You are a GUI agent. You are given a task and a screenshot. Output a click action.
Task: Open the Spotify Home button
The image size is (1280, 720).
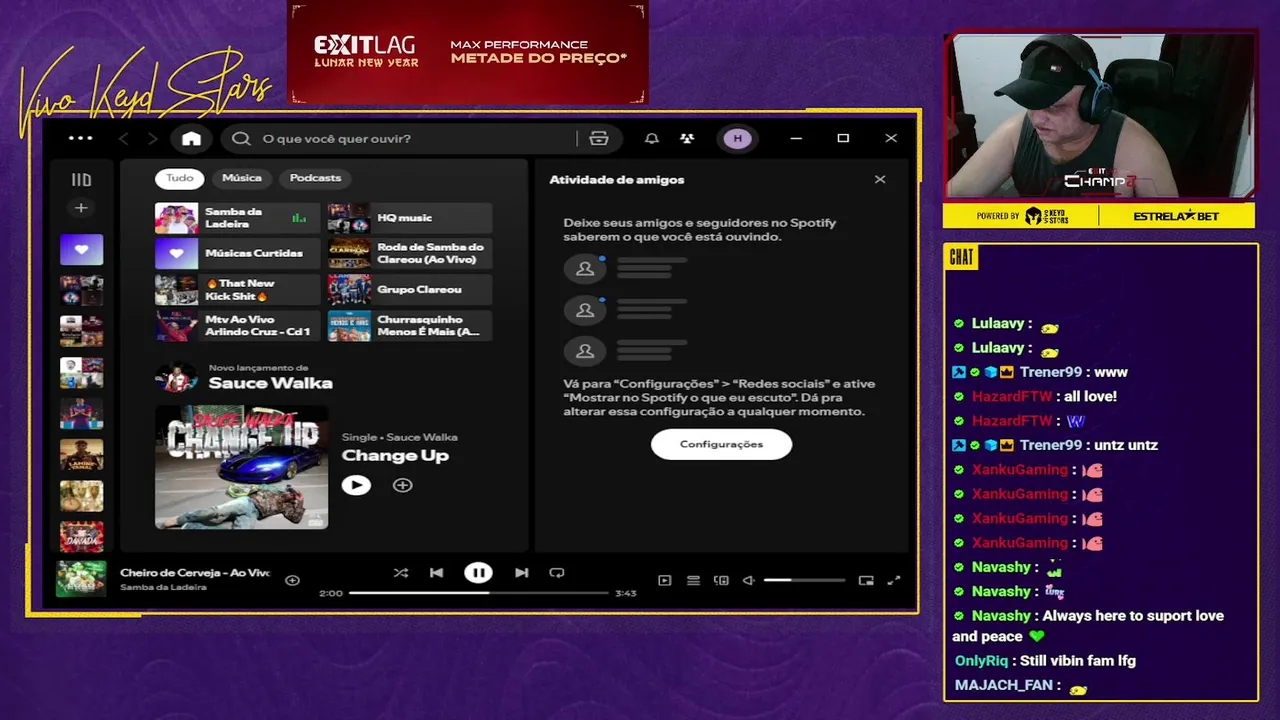coord(191,139)
